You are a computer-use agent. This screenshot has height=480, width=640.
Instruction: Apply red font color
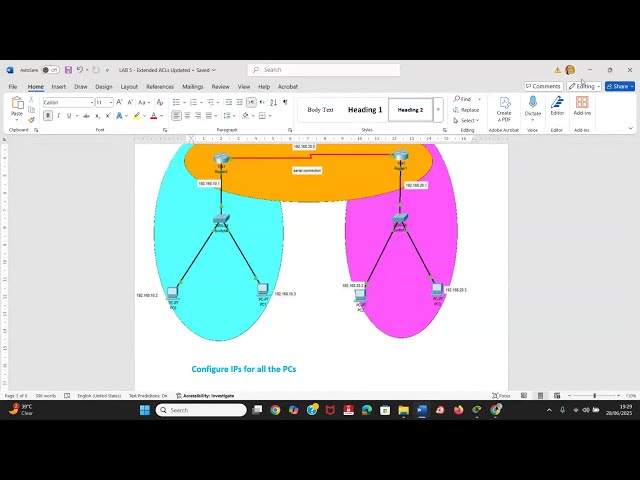point(154,116)
